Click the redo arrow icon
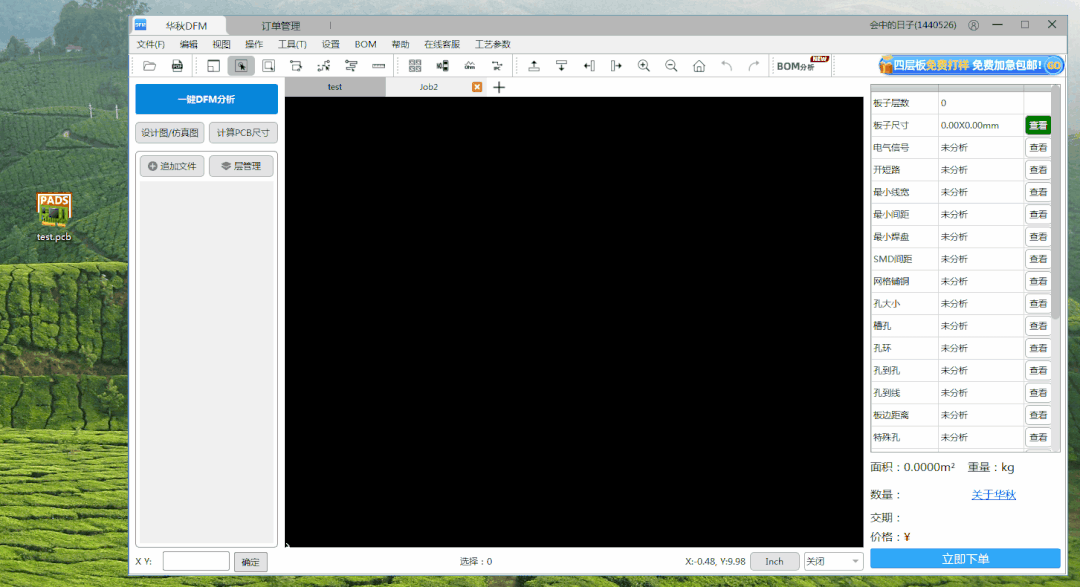Viewport: 1080px width, 587px height. [x=754, y=66]
